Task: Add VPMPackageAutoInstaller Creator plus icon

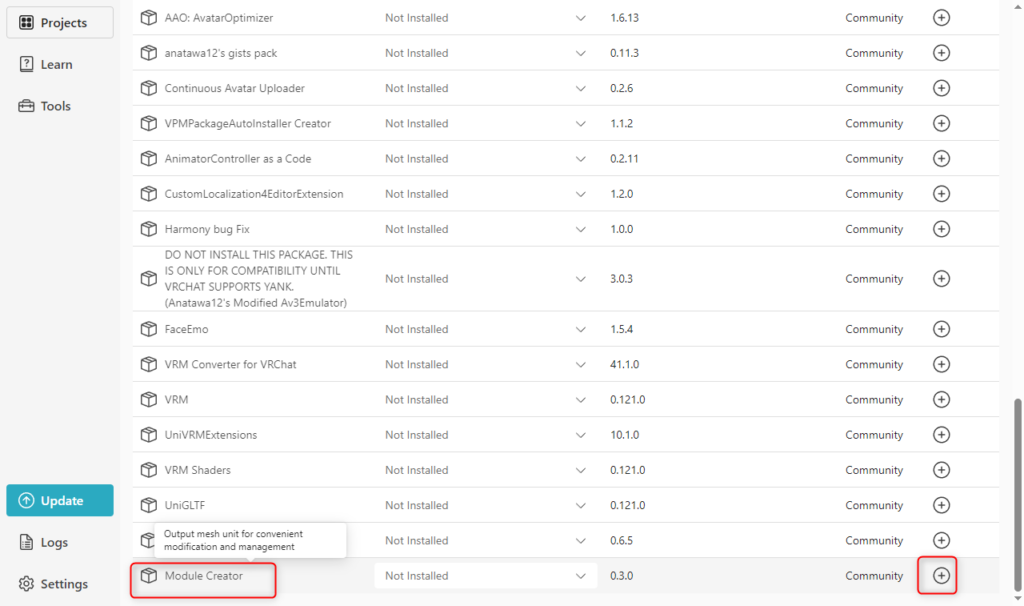Action: pyautogui.click(x=941, y=123)
